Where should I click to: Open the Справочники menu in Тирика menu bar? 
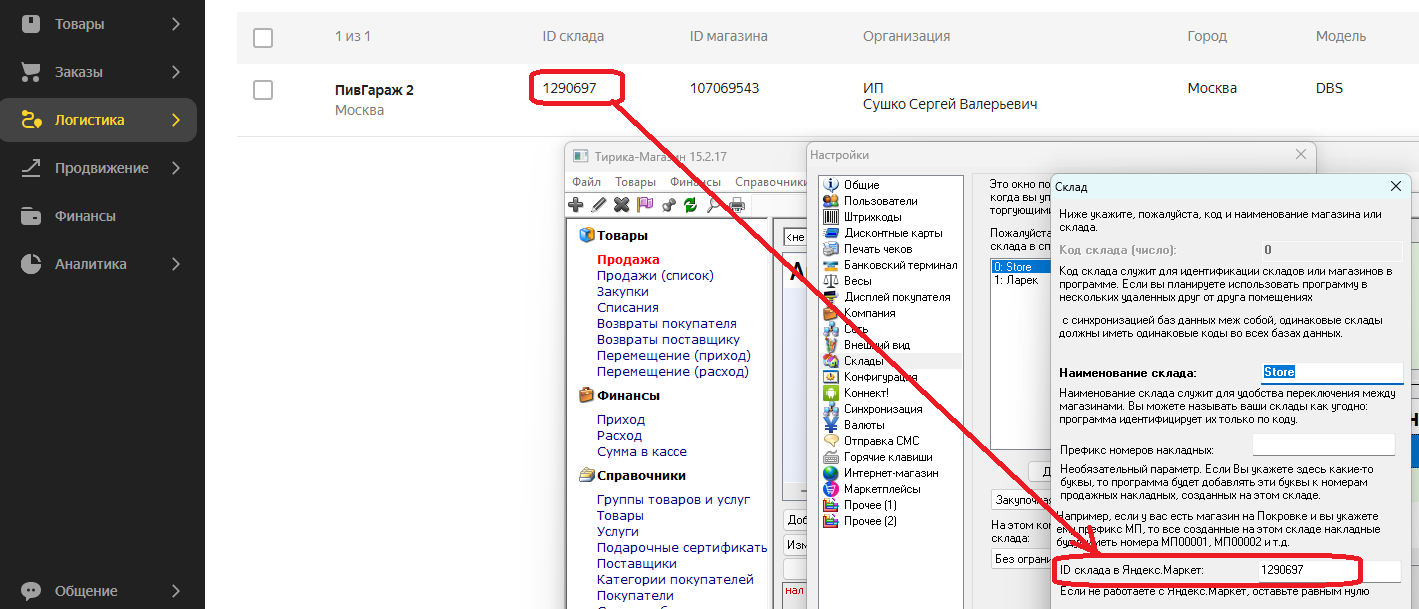tap(771, 182)
